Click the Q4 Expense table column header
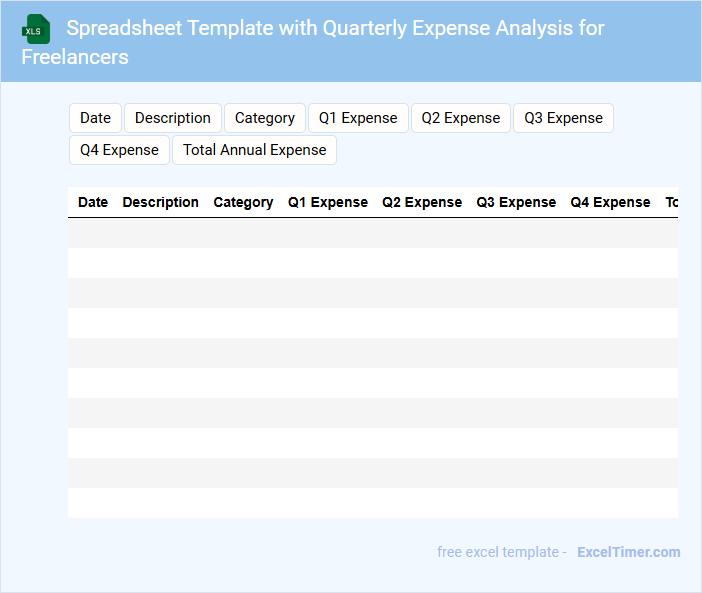Screen dimensions: 702x593 tap(610, 202)
